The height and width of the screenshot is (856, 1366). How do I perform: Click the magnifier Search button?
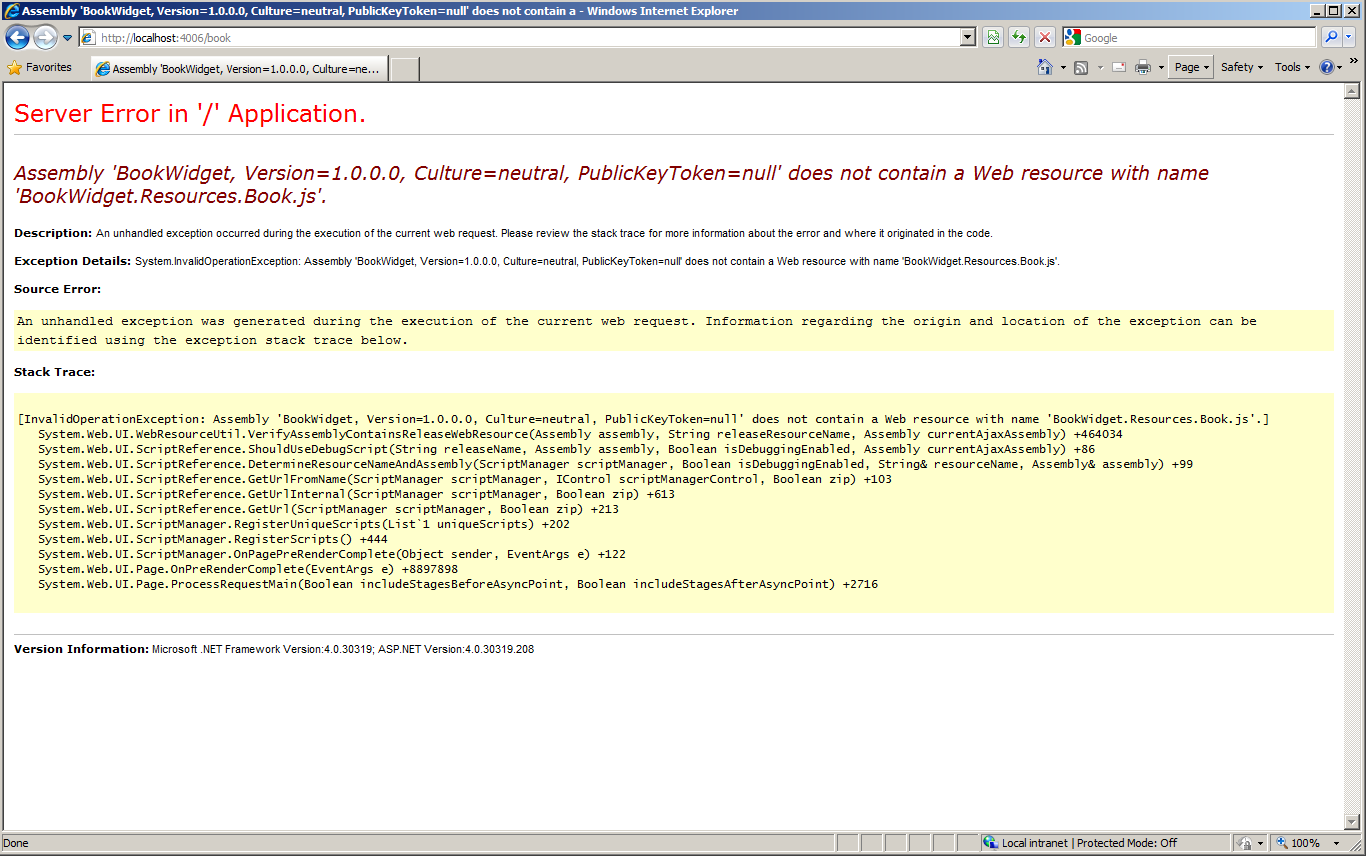(x=1331, y=38)
